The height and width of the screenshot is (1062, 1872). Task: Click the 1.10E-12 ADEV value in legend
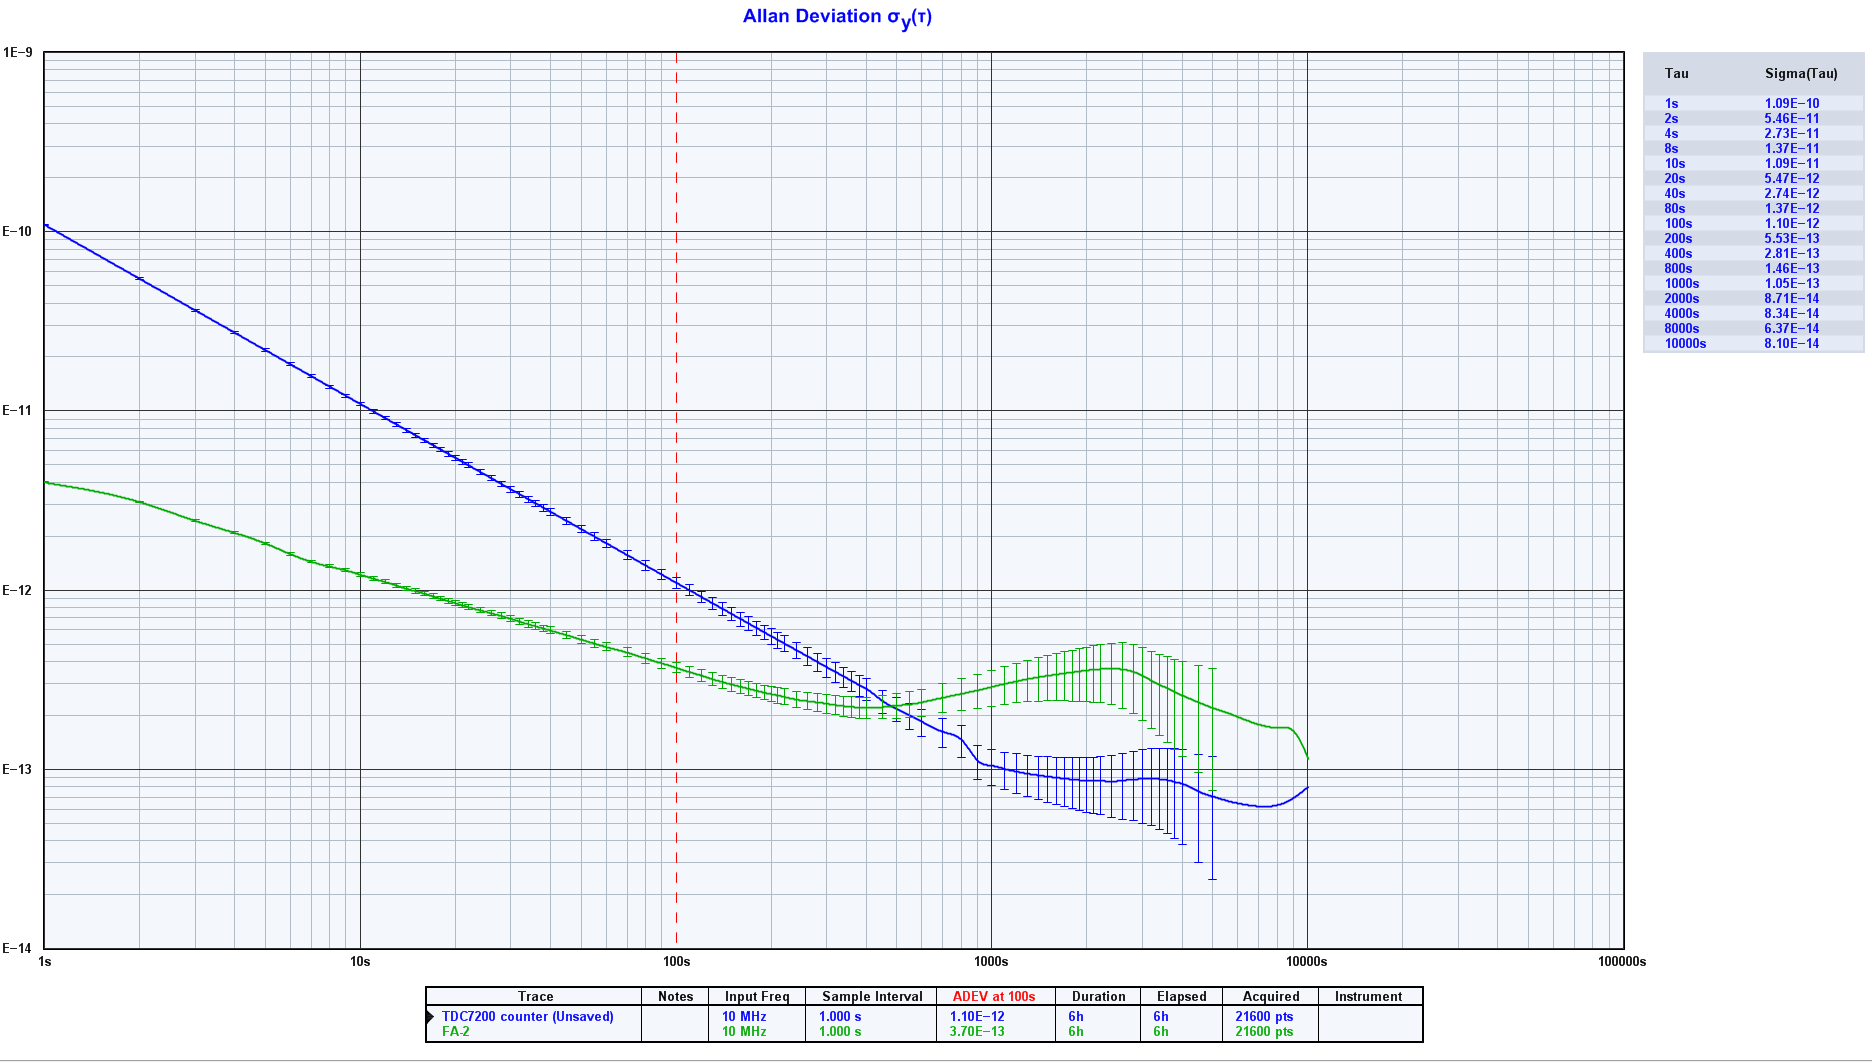(x=977, y=1016)
